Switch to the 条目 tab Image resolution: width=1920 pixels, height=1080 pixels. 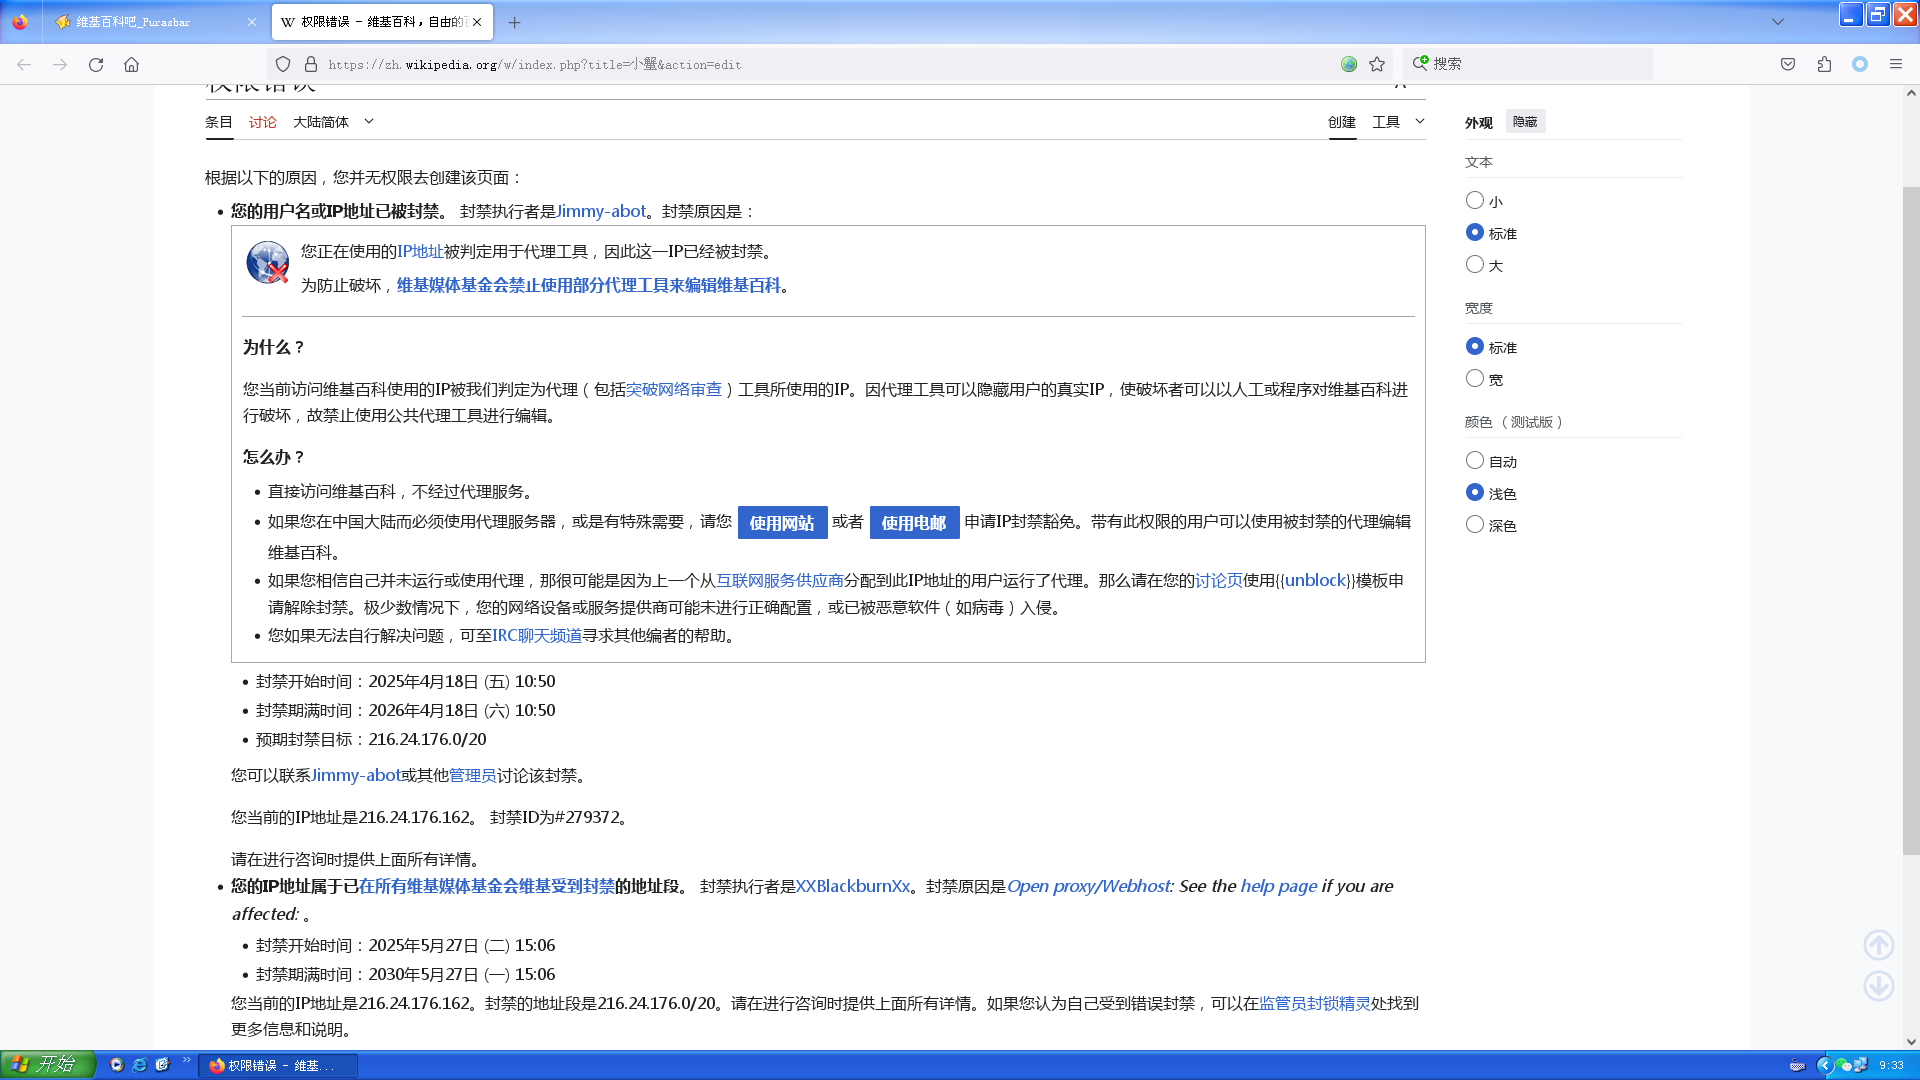(x=219, y=122)
